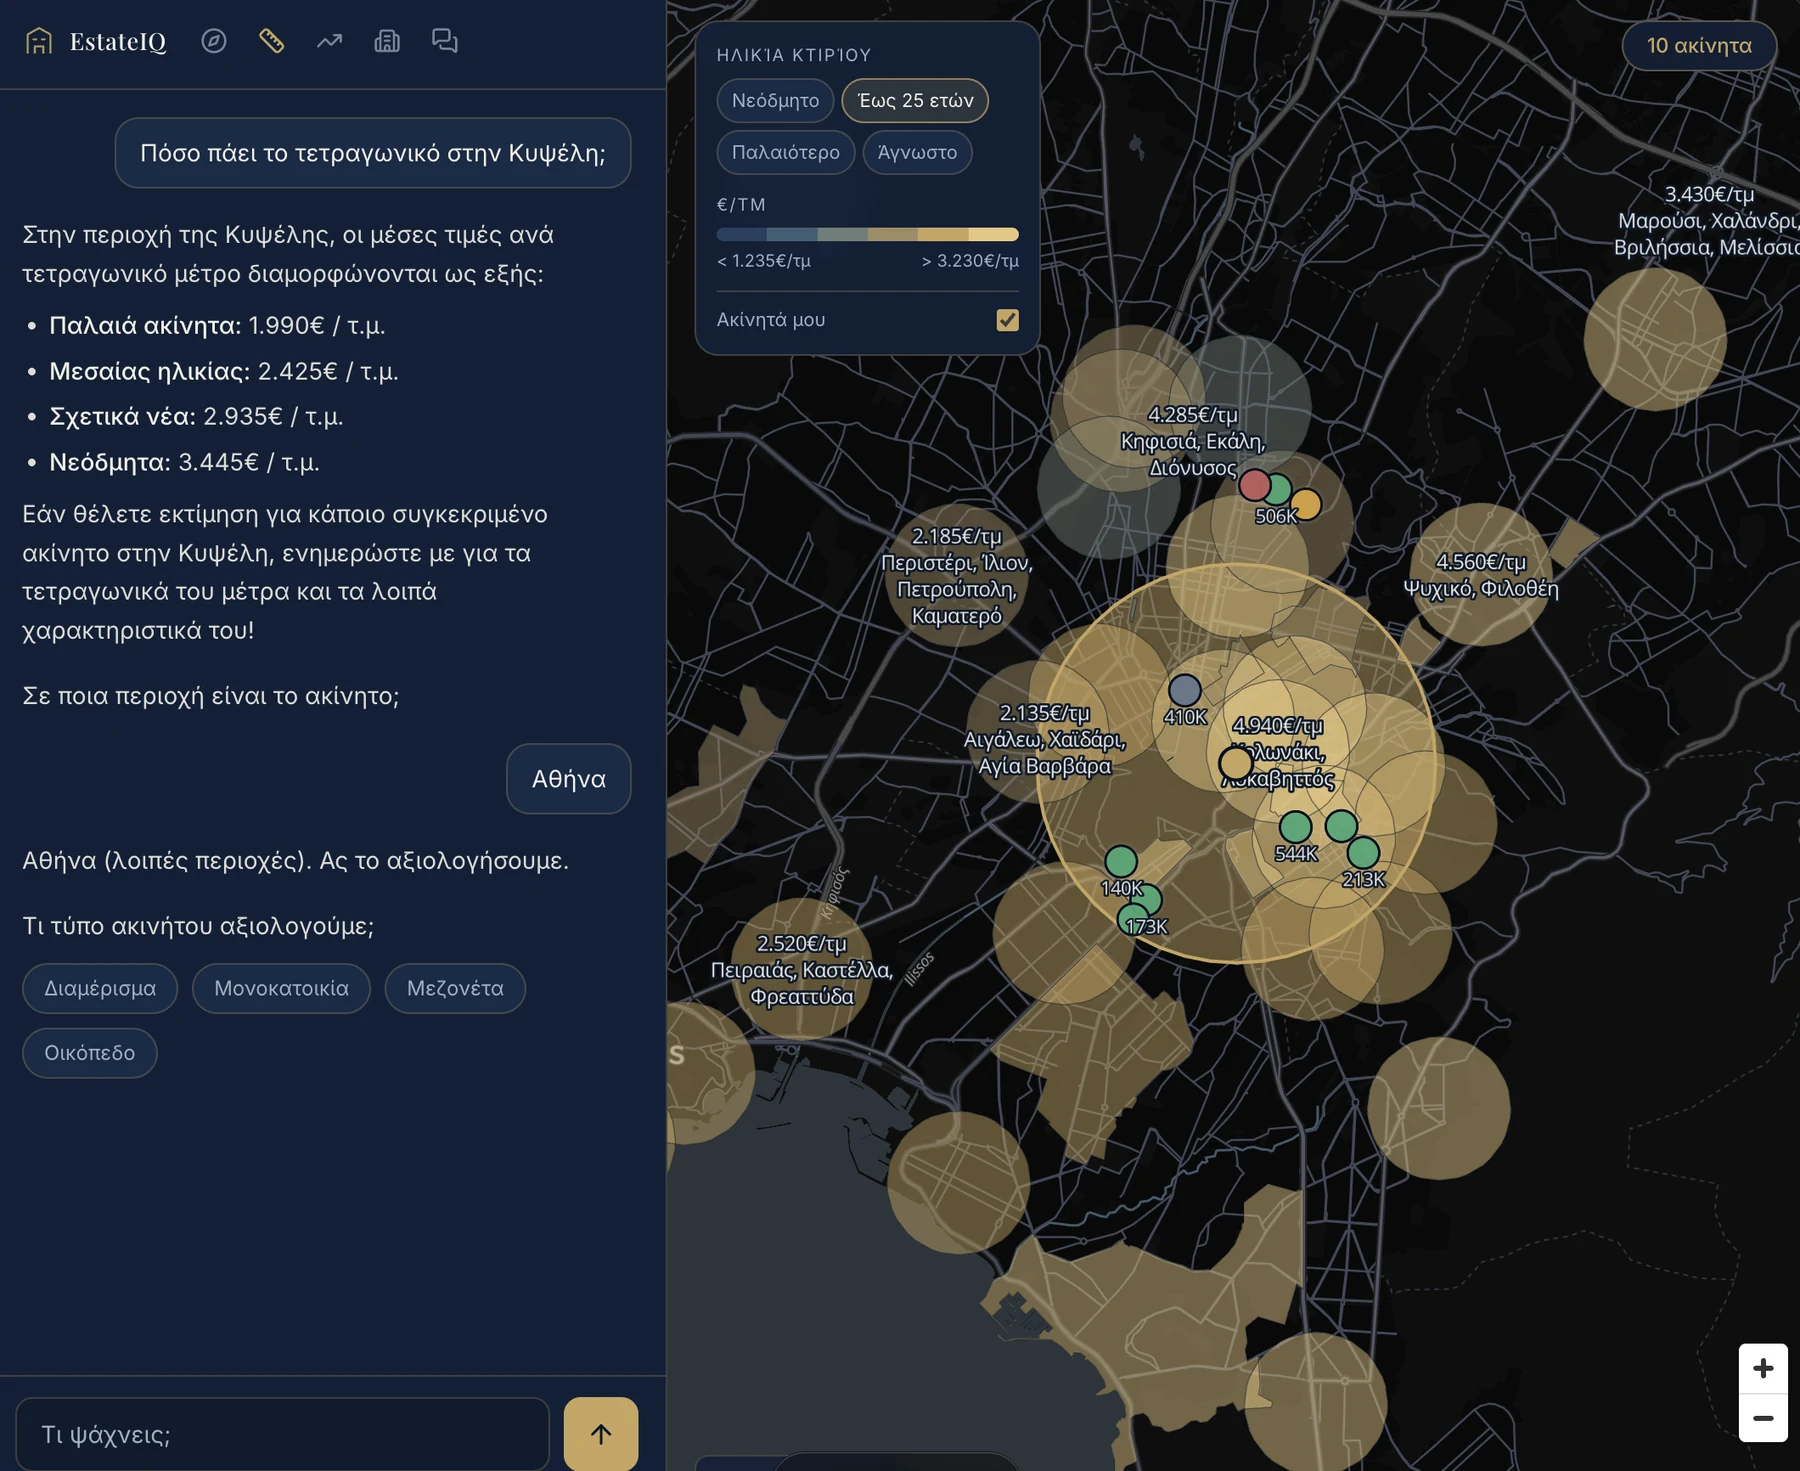The image size is (1800, 1471).
Task: Send message with arrow-up button
Action: (601, 1434)
